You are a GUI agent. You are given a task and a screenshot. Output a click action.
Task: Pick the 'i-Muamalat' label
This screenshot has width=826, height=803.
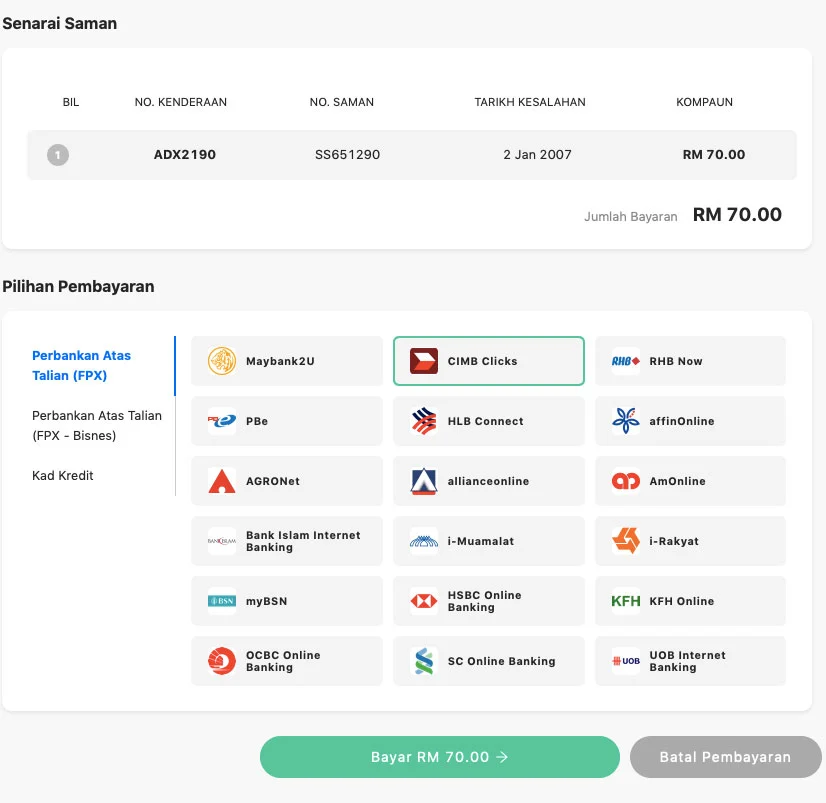click(481, 541)
